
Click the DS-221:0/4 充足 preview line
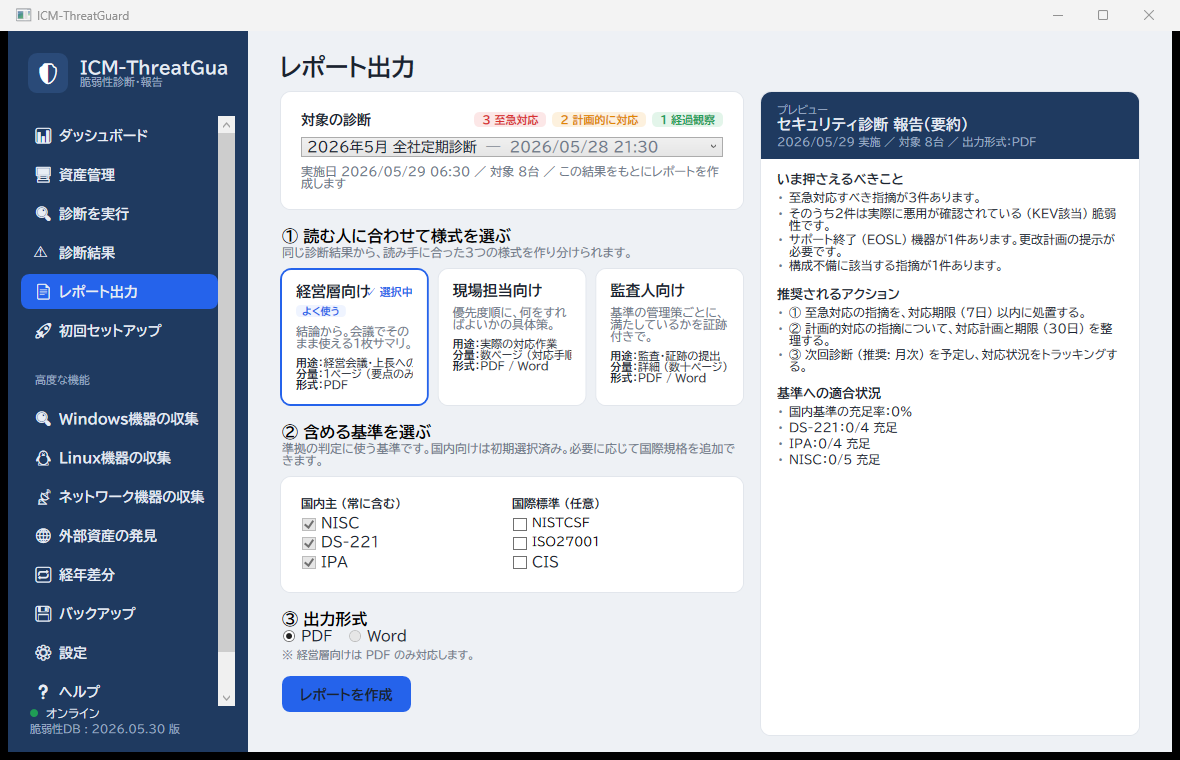[x=843, y=427]
